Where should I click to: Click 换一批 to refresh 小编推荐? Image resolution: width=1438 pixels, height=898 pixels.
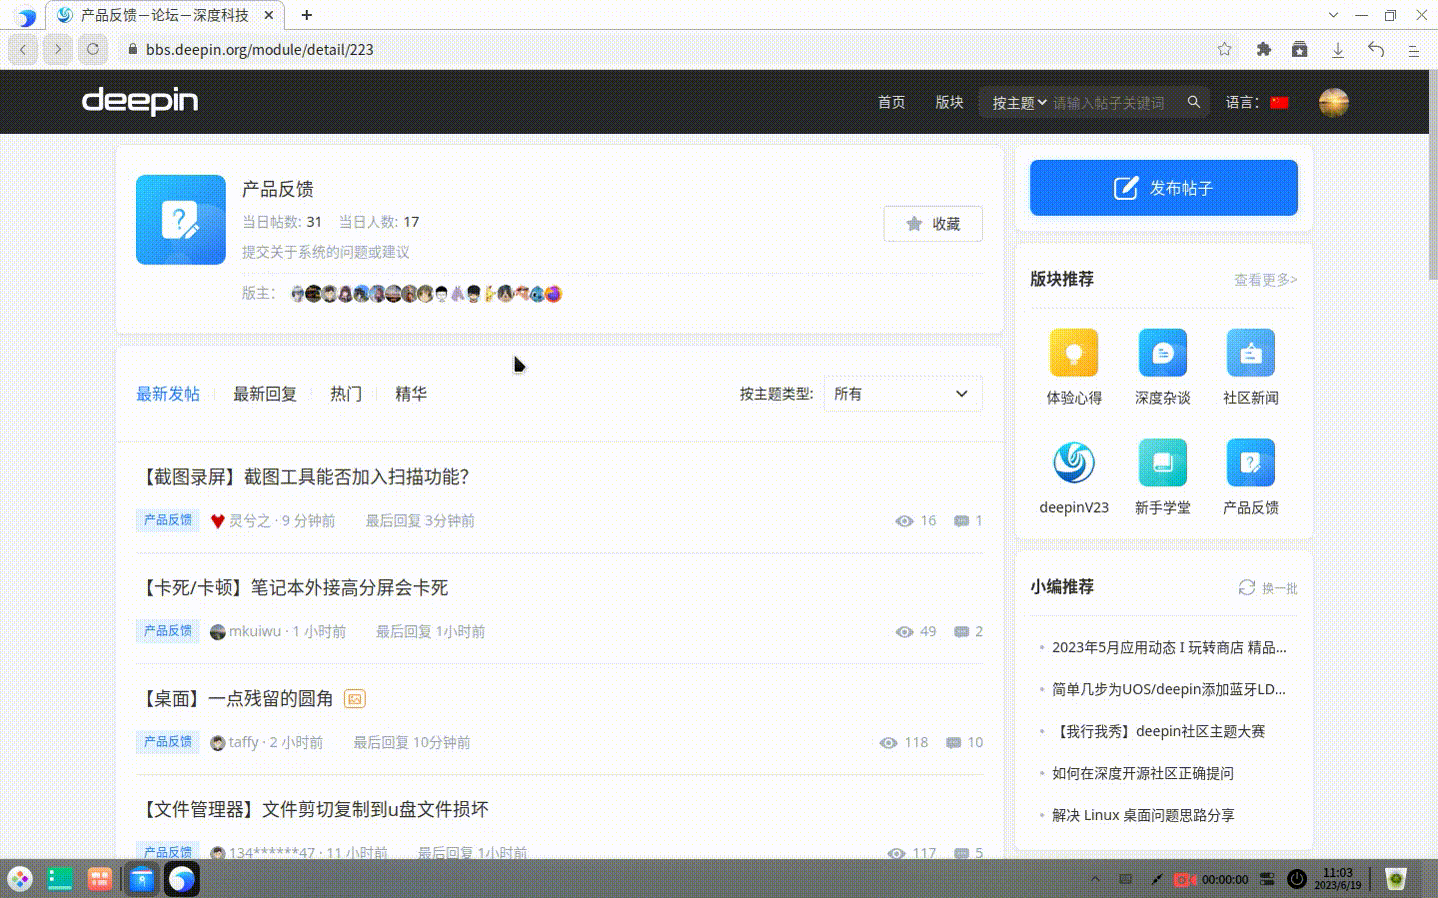coord(1267,588)
